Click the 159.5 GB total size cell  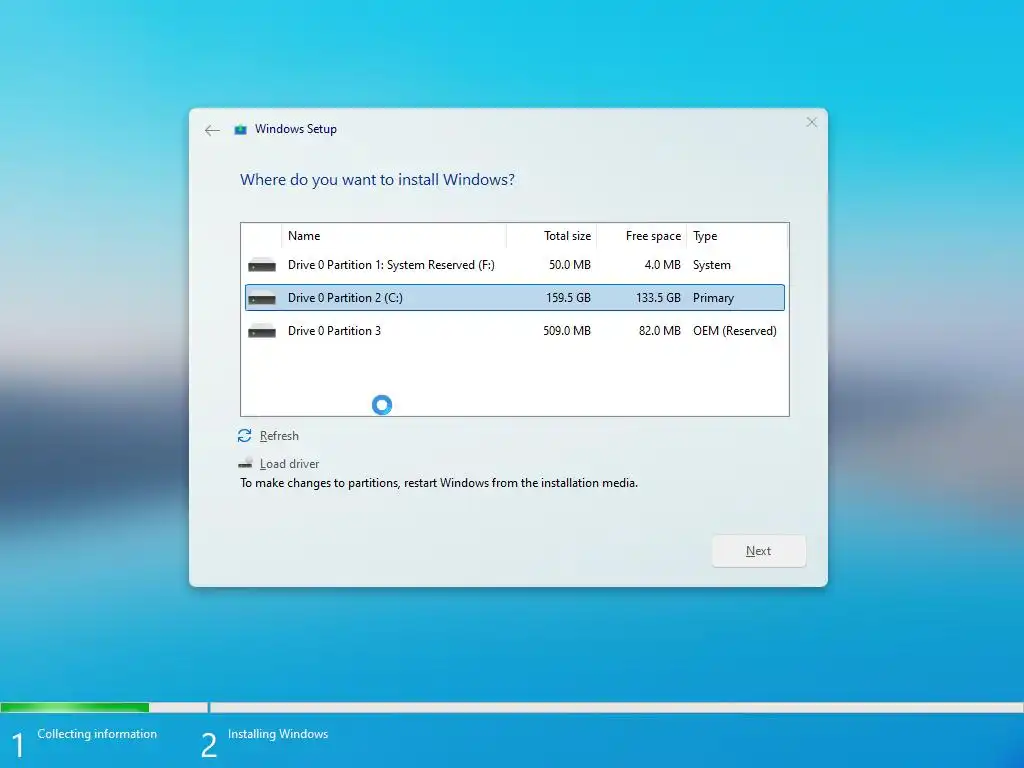[x=568, y=298]
